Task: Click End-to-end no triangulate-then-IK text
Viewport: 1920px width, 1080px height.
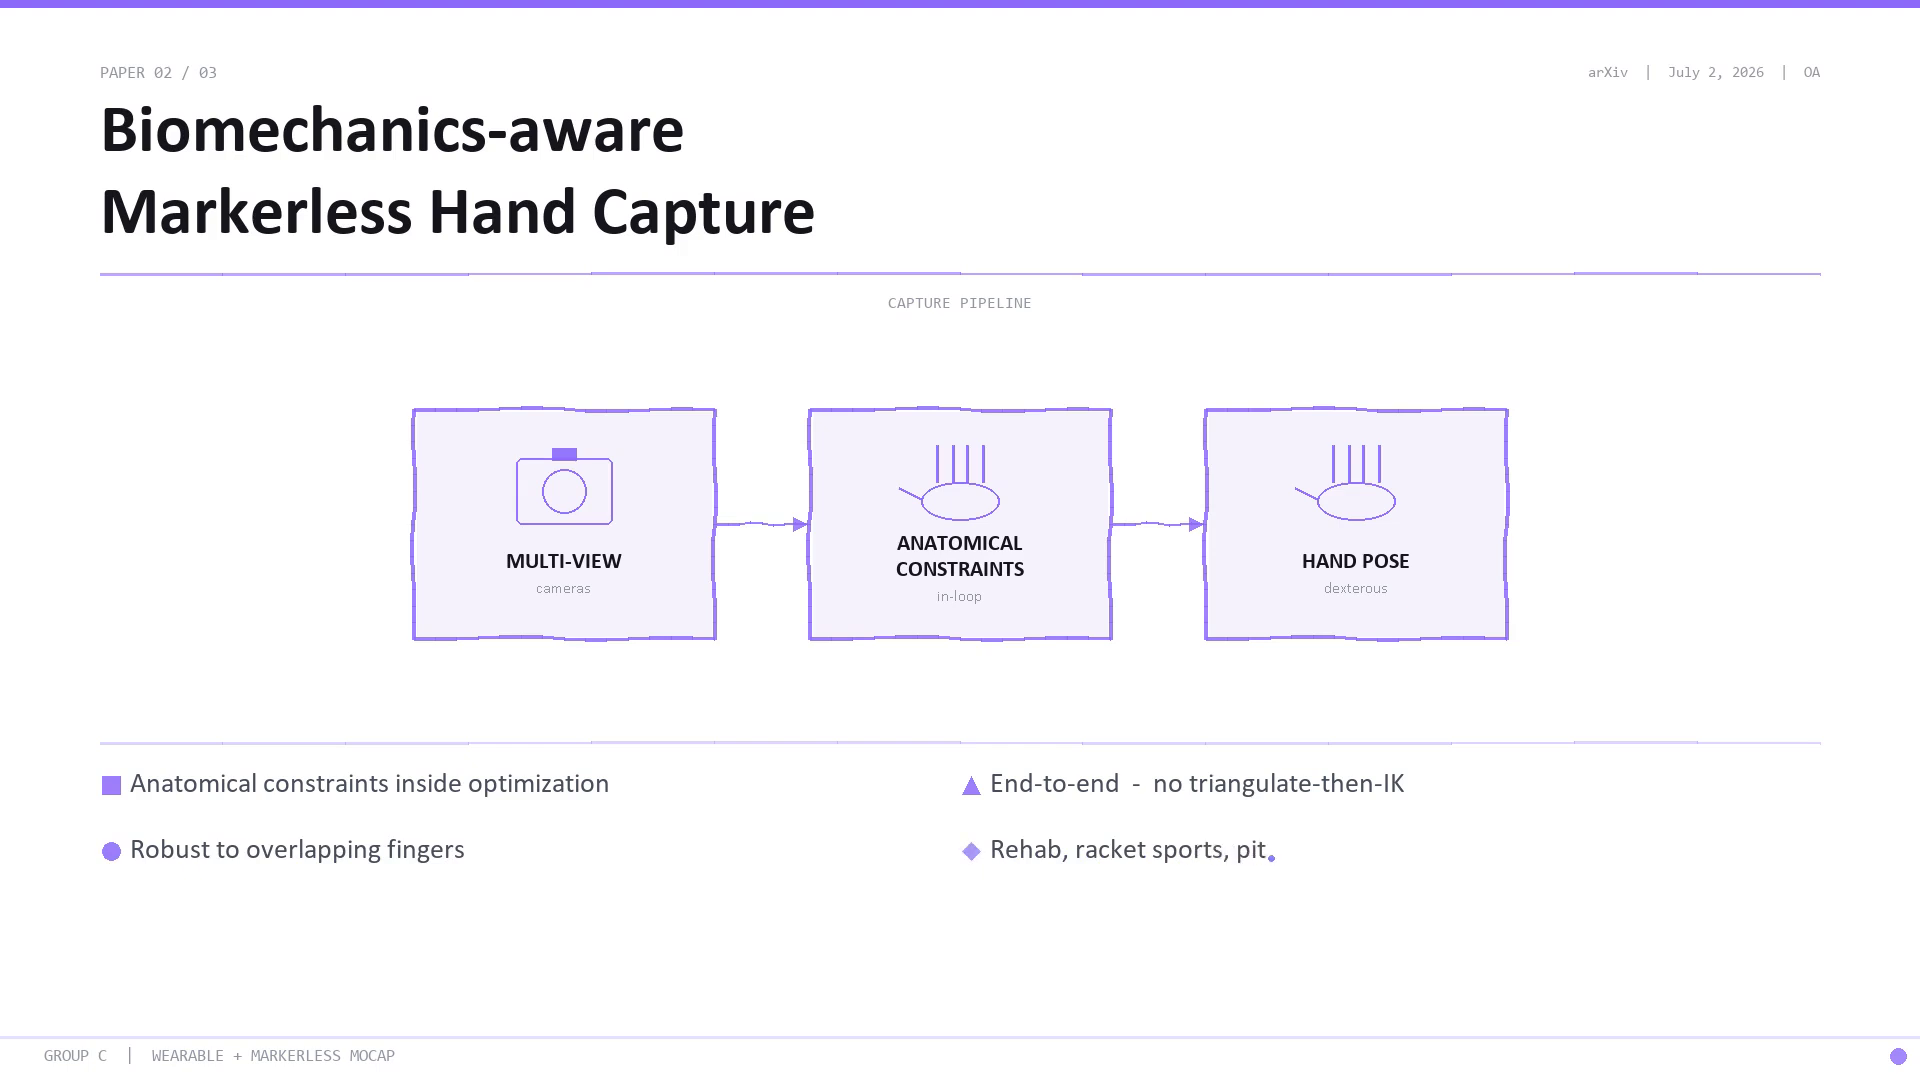Action: 1197,784
